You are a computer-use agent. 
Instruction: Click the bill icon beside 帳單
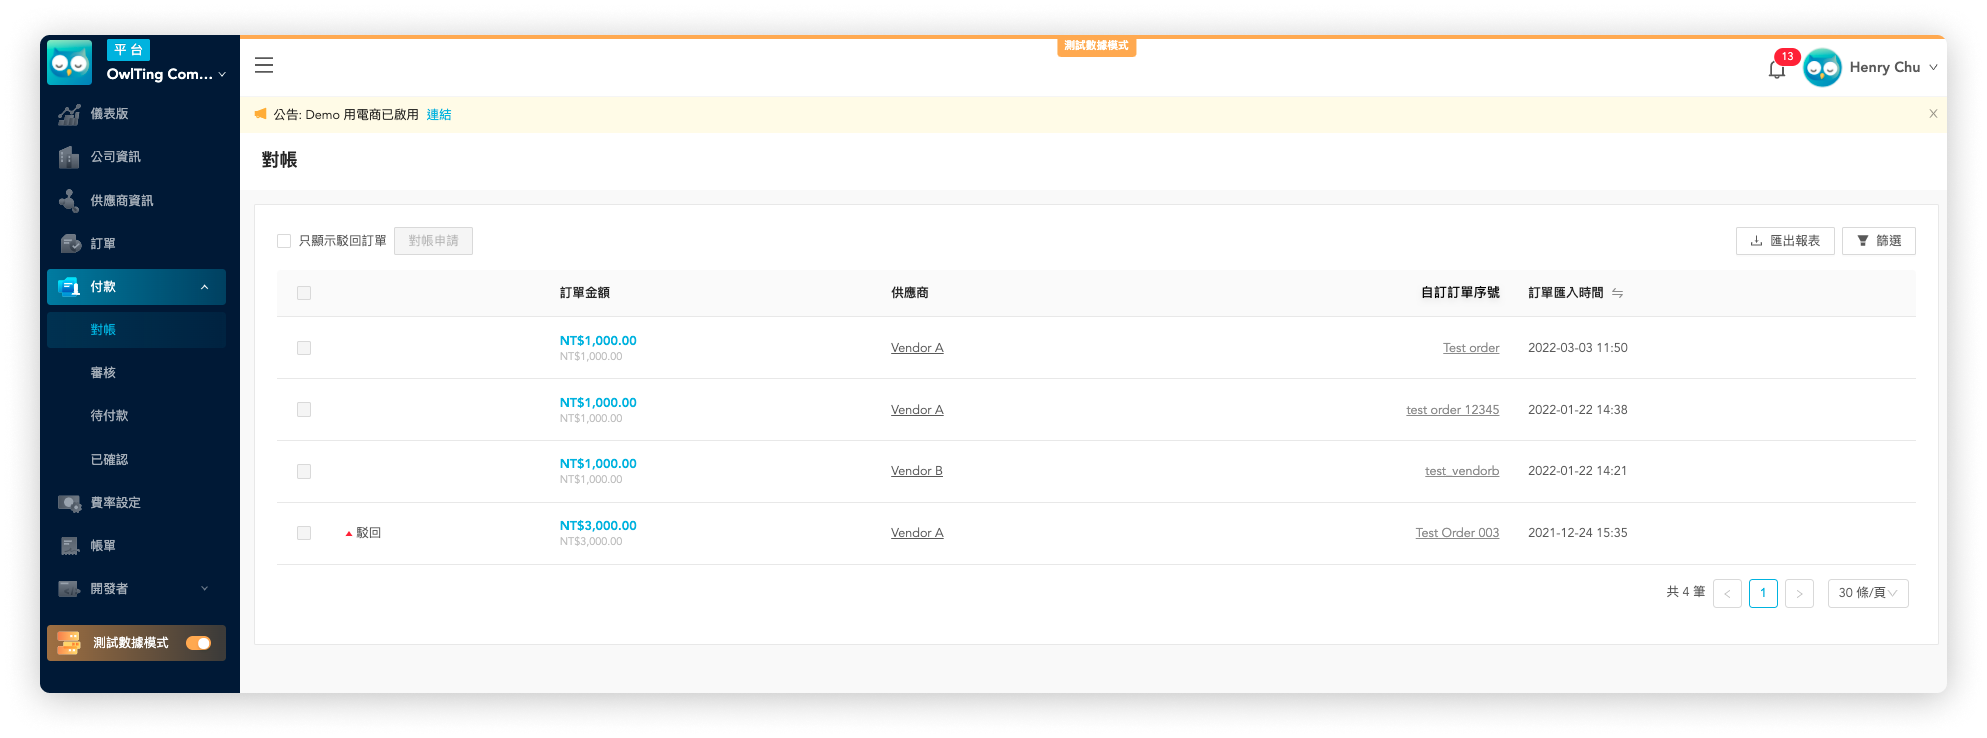point(70,546)
